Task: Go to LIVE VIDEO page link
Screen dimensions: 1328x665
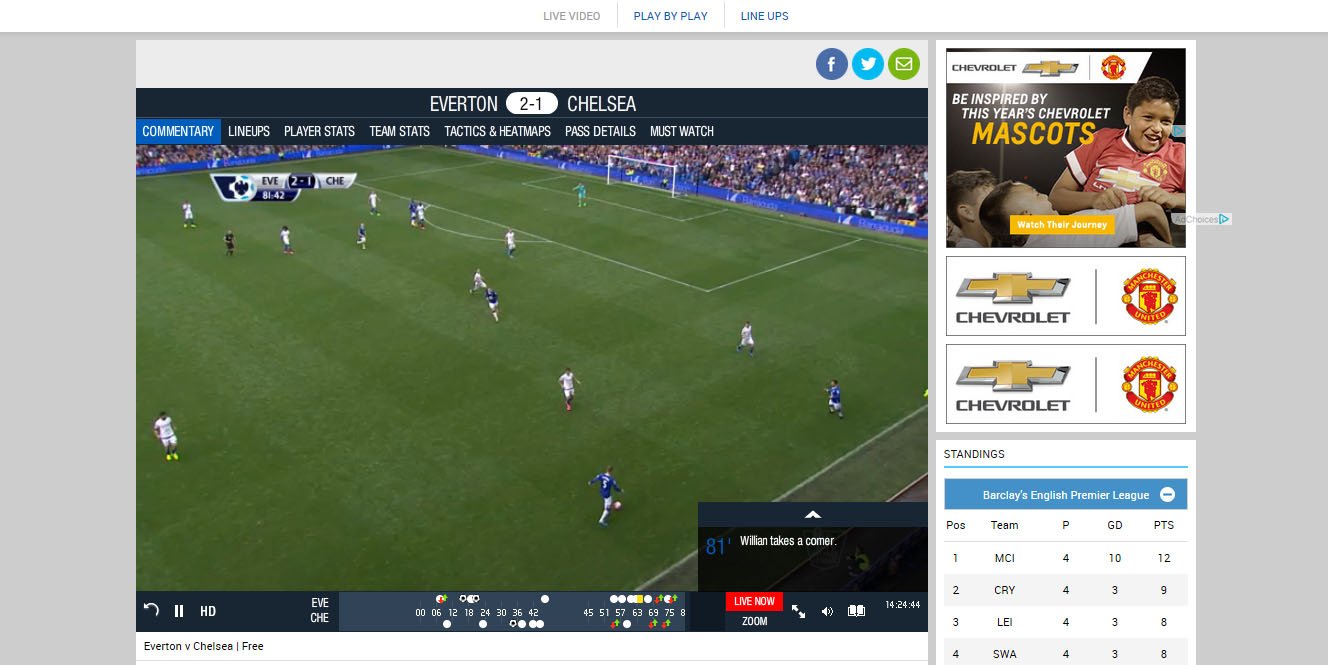Action: coord(571,16)
